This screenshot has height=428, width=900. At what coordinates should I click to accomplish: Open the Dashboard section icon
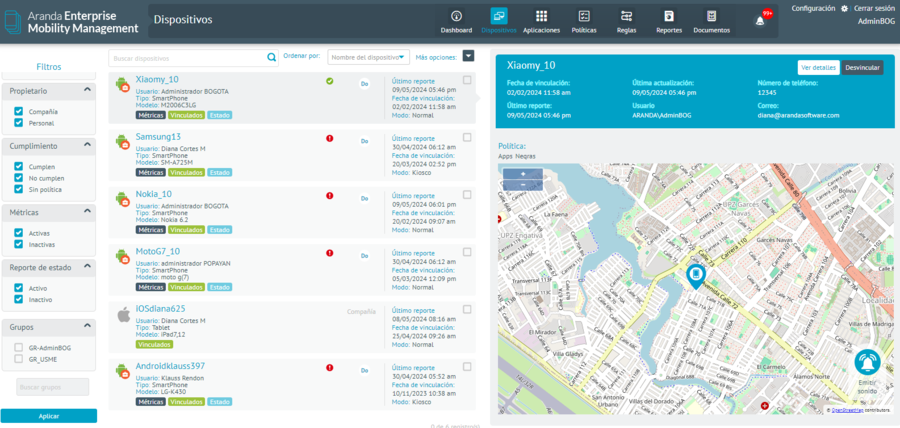click(x=456, y=16)
